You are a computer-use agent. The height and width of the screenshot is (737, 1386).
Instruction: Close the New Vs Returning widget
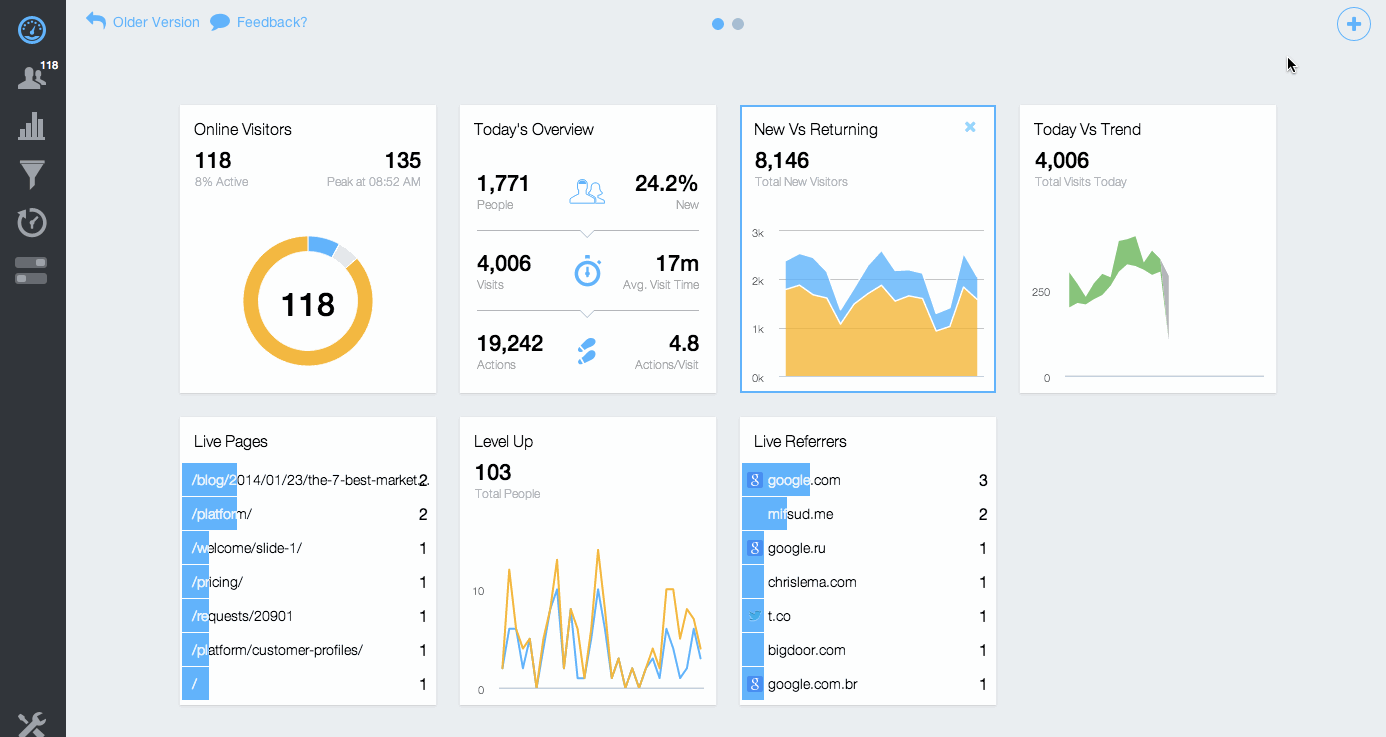pos(969,127)
